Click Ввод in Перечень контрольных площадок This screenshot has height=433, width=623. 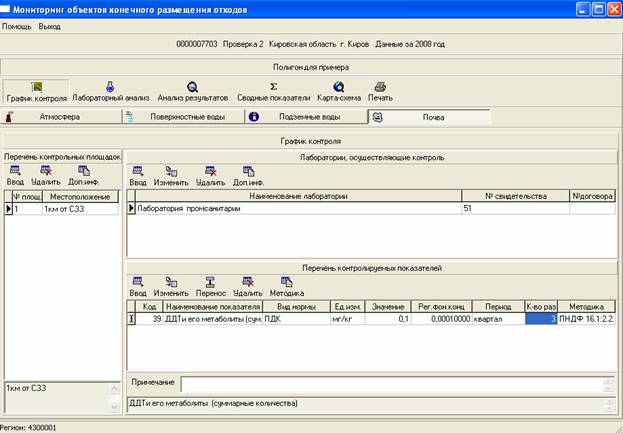(17, 176)
